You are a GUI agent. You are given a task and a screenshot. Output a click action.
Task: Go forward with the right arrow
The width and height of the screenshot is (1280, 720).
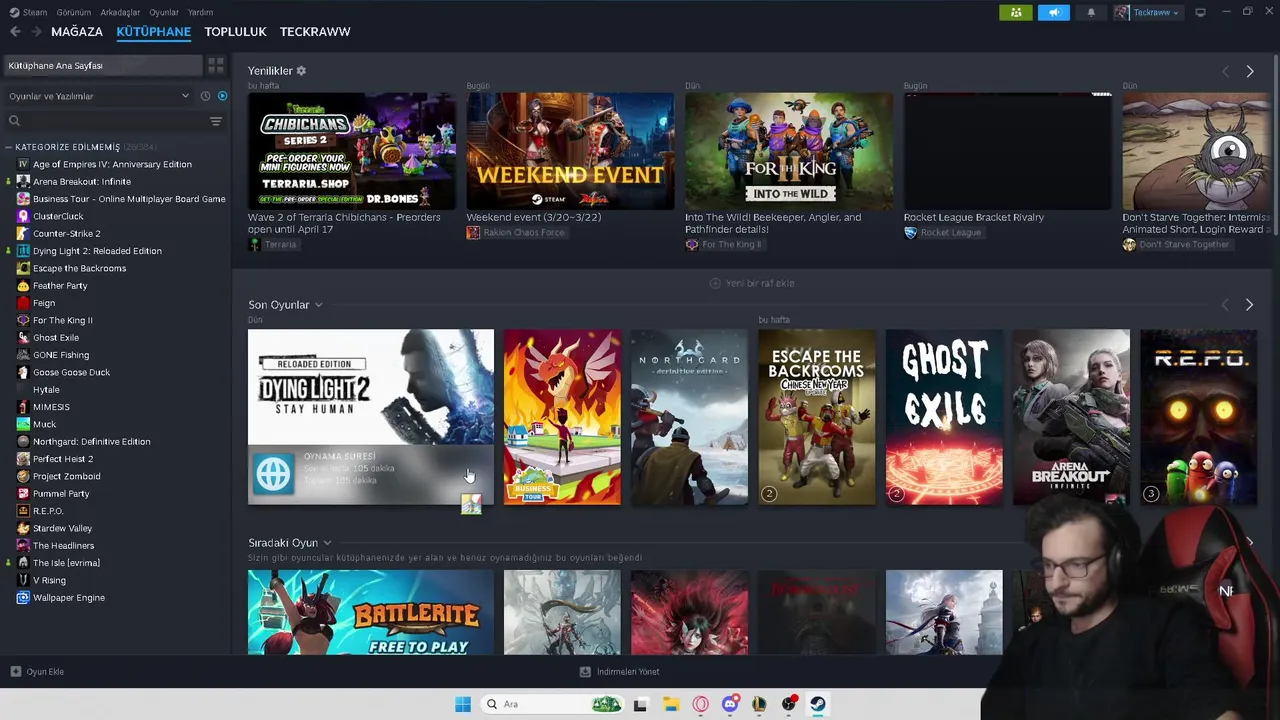click(36, 32)
